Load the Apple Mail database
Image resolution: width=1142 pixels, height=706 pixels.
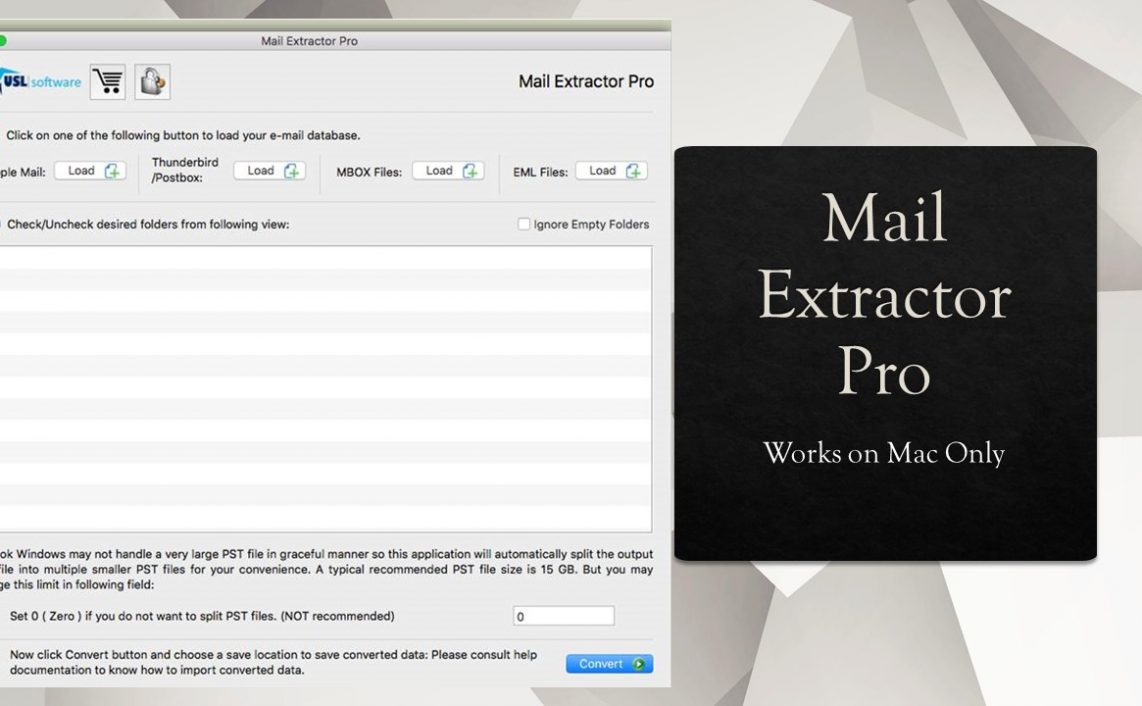tap(90, 171)
